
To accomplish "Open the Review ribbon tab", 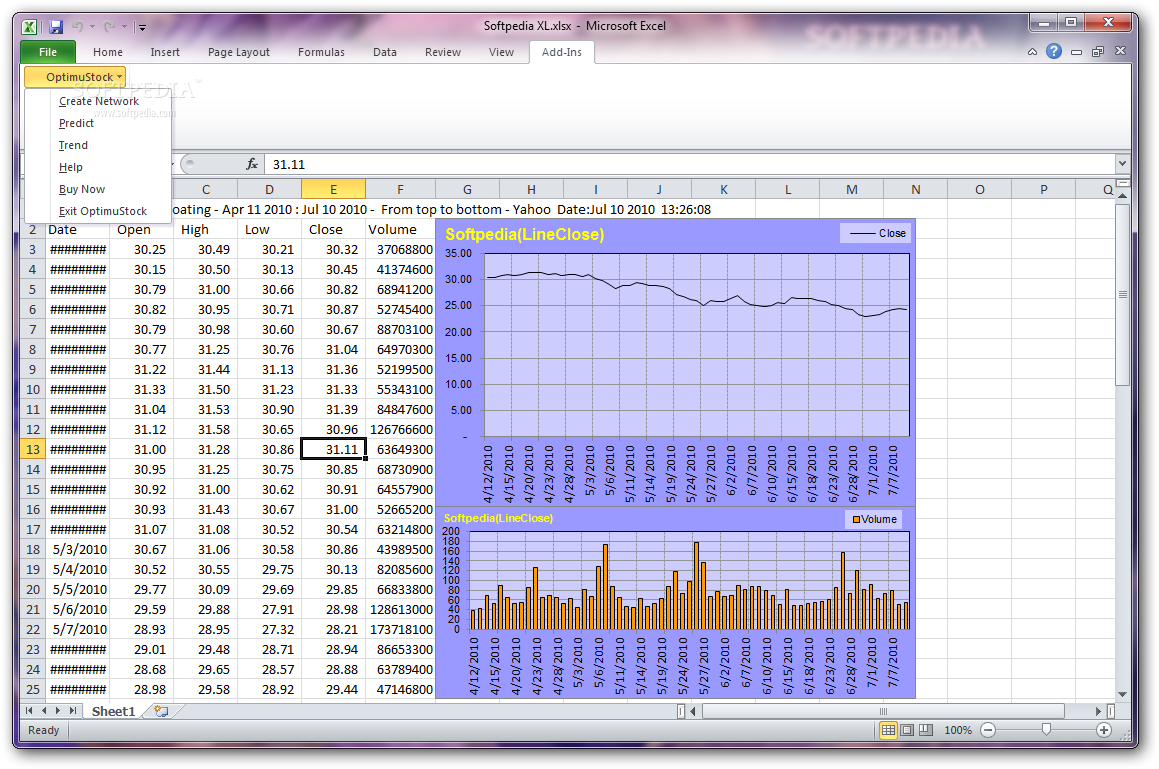I will pos(443,52).
